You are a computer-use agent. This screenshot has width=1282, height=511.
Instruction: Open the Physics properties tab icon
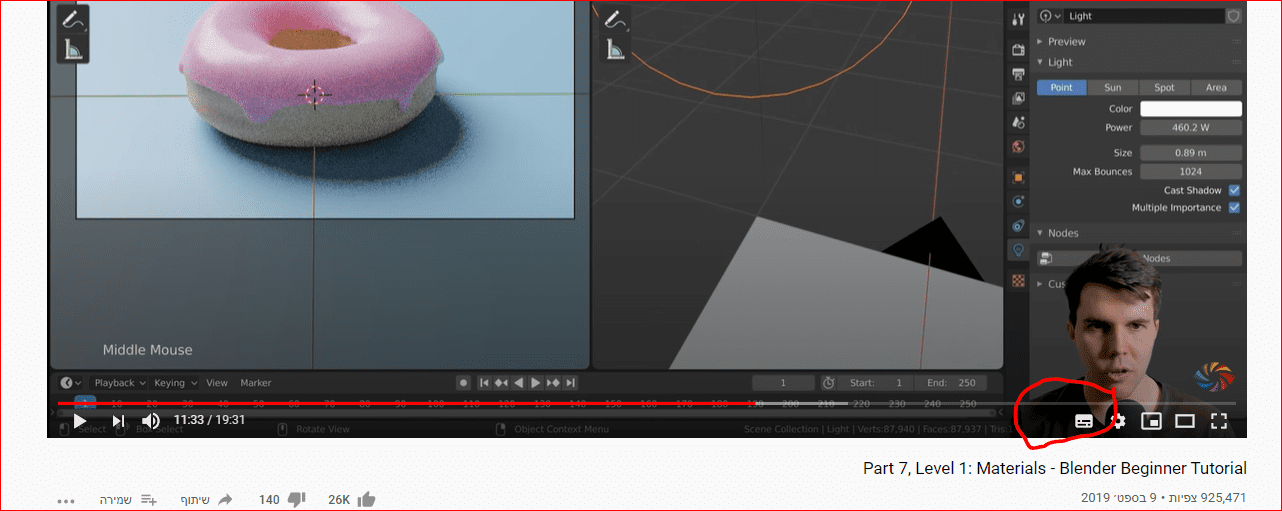pyautogui.click(x=1018, y=201)
